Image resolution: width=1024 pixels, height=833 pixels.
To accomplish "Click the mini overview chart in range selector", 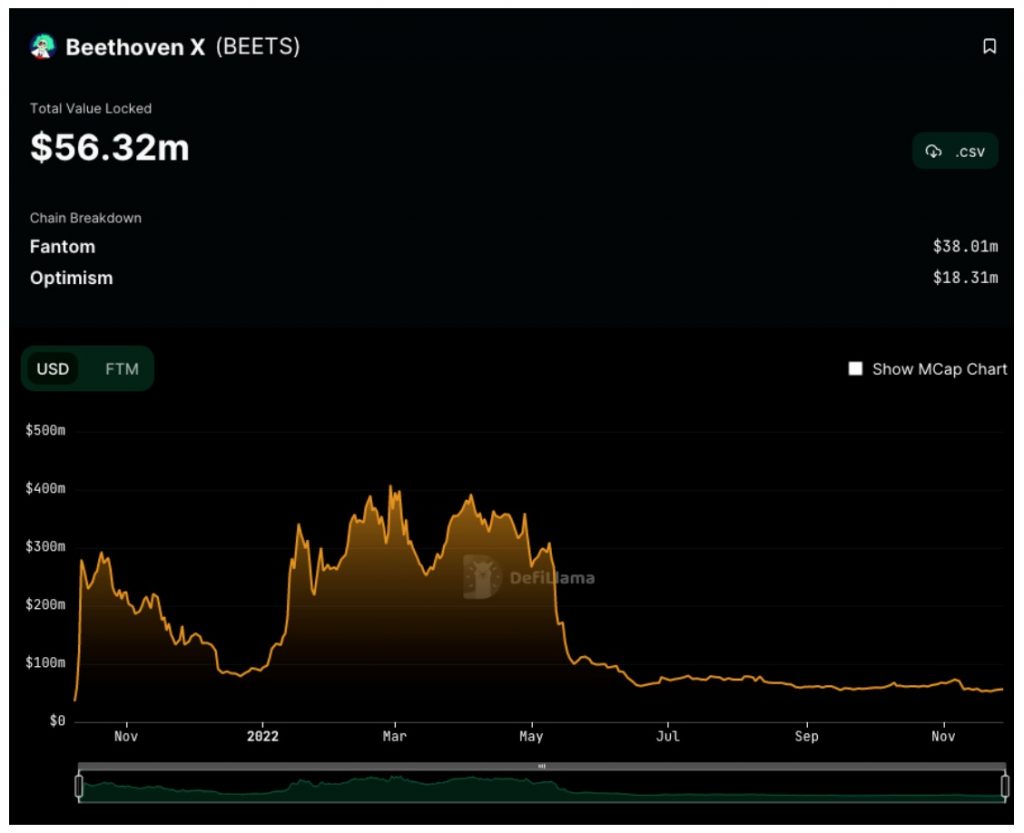I will coord(541,789).
